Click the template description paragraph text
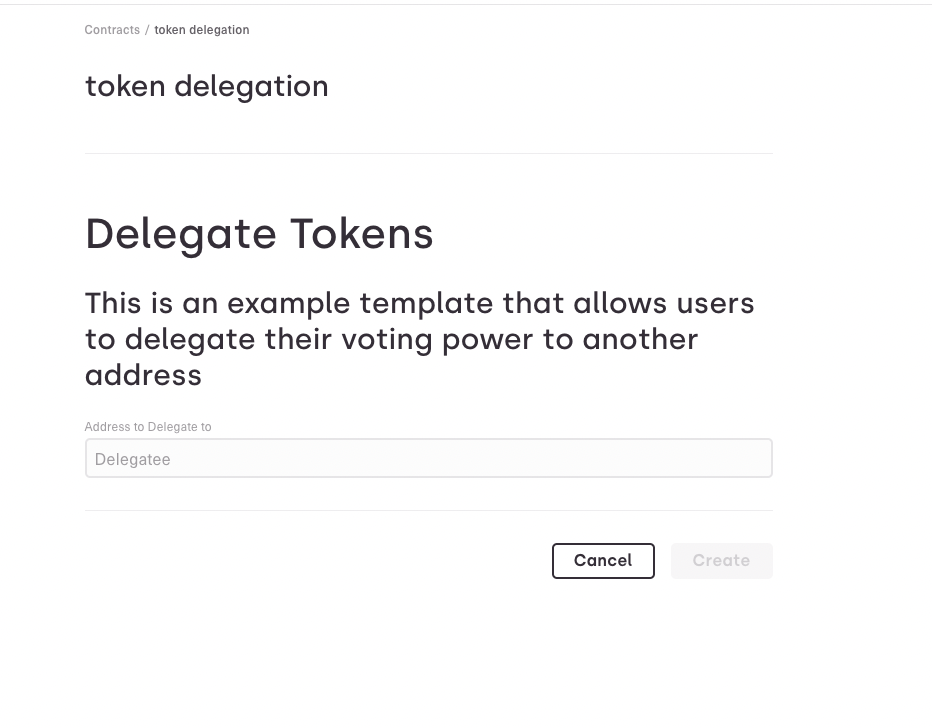 (x=419, y=339)
